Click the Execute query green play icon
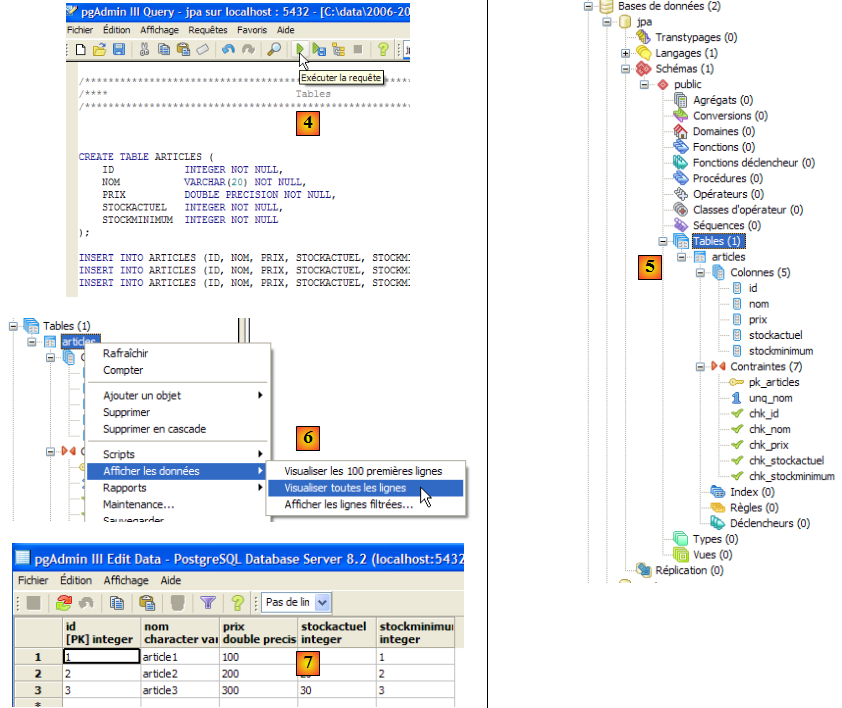 coord(299,49)
